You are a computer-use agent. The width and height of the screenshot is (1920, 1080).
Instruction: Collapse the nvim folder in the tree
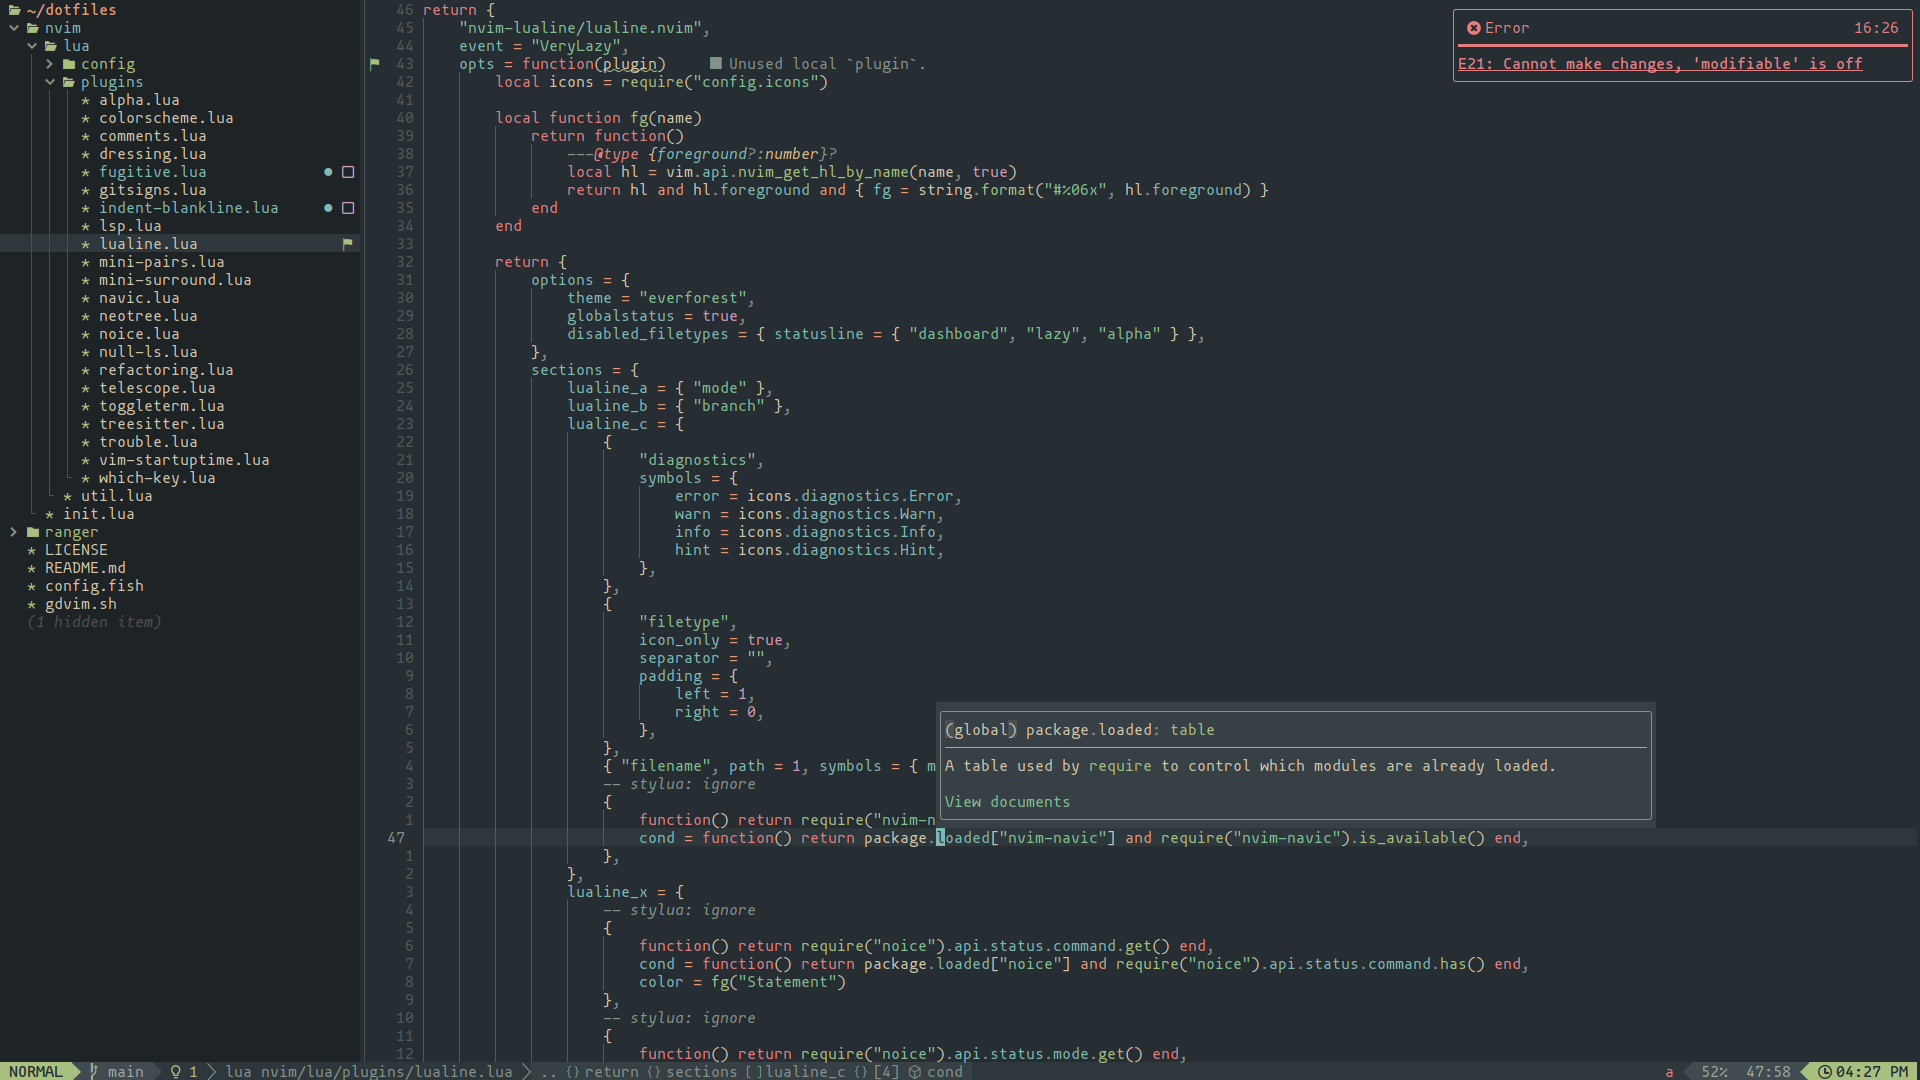coord(14,28)
